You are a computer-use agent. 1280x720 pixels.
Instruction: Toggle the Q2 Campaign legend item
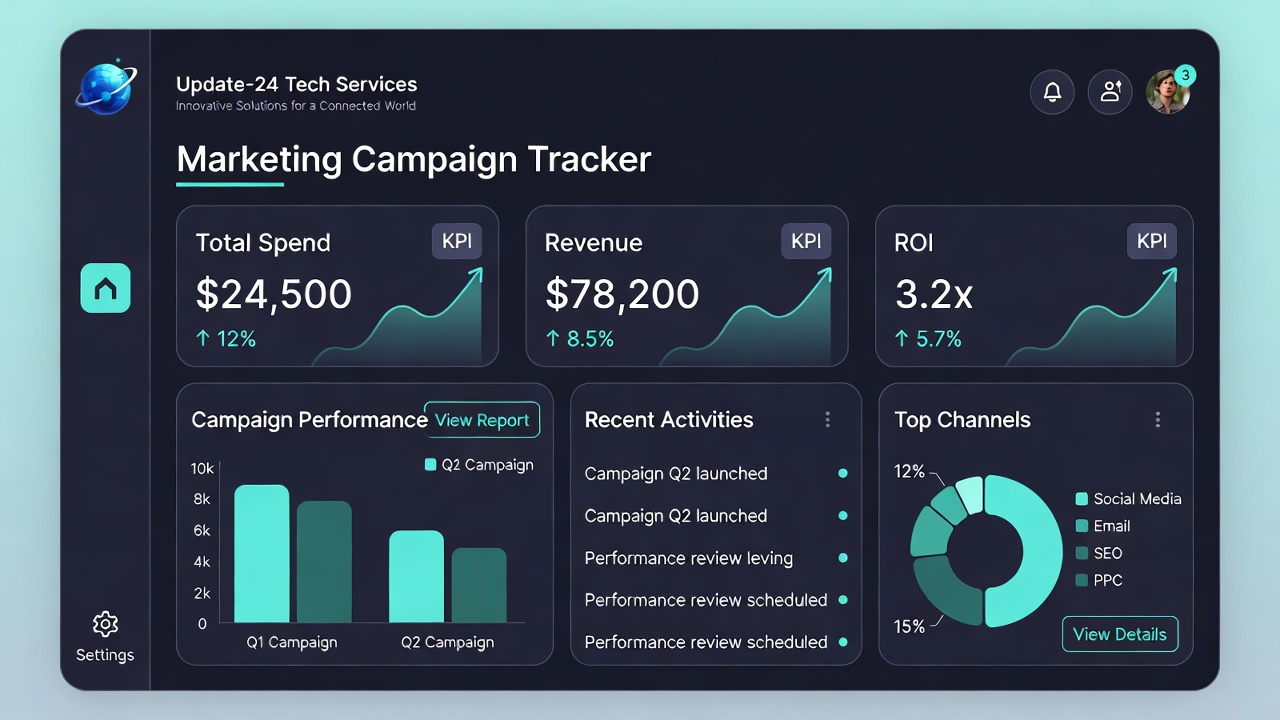(x=478, y=465)
